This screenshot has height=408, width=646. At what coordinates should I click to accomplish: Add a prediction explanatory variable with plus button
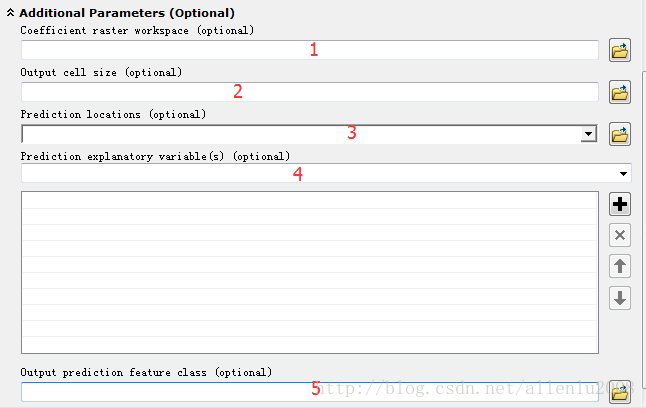click(x=620, y=204)
